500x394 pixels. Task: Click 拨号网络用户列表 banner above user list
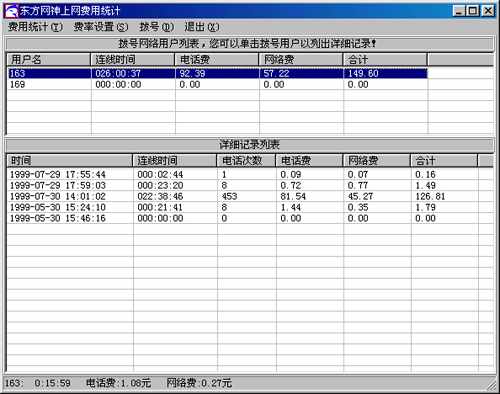tap(249, 43)
